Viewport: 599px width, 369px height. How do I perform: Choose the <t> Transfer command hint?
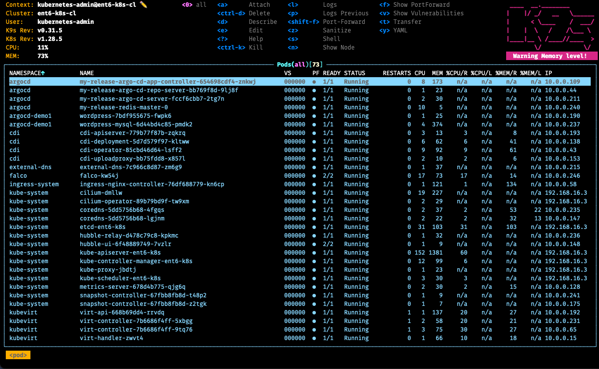point(401,22)
